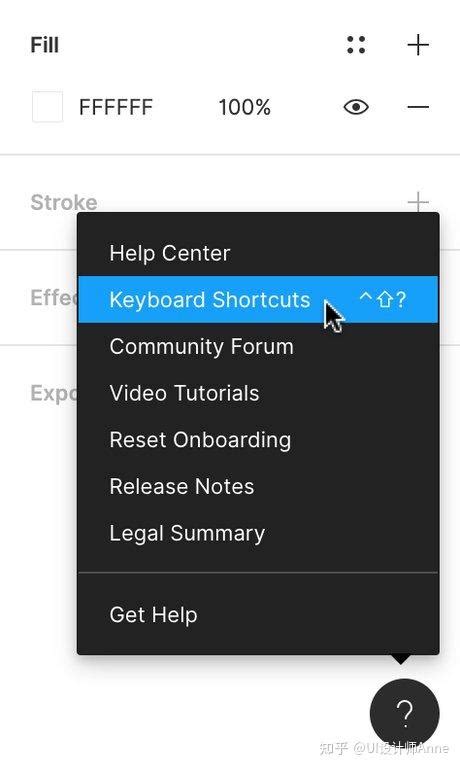Click the round help question mark button
460x768 pixels.
405,713
